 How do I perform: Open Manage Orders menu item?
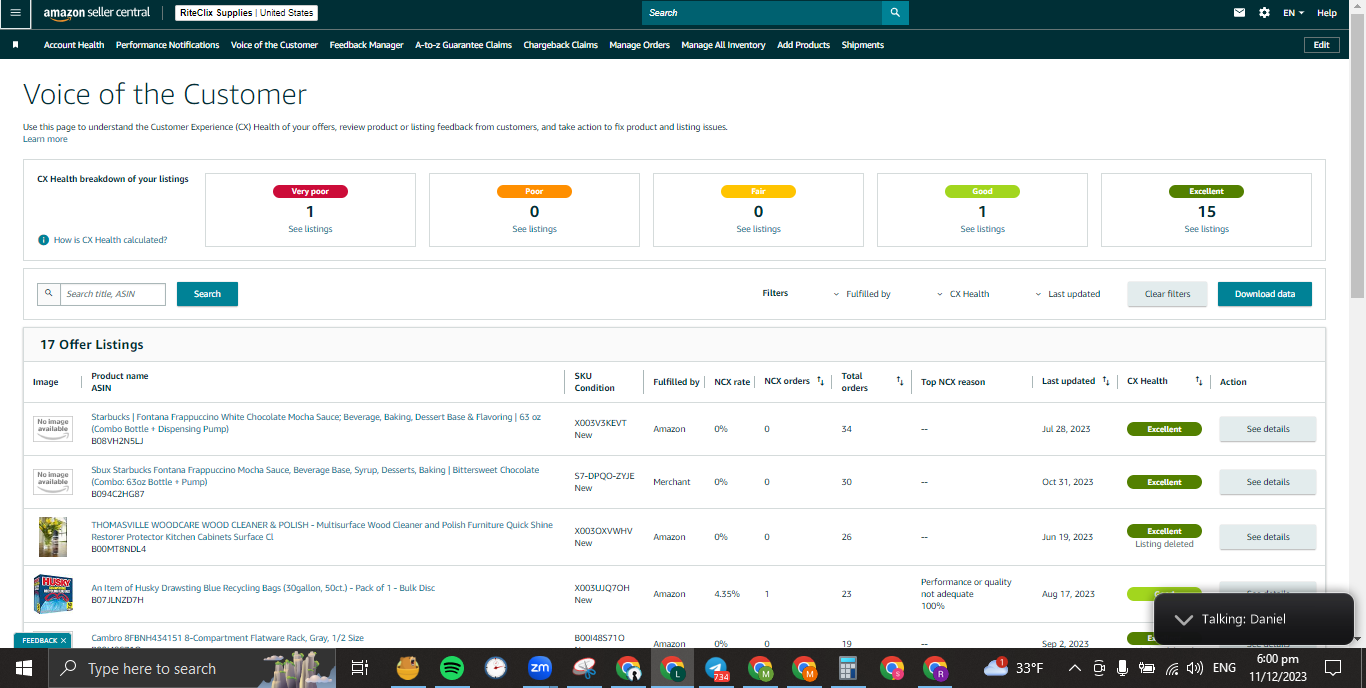[x=639, y=45]
